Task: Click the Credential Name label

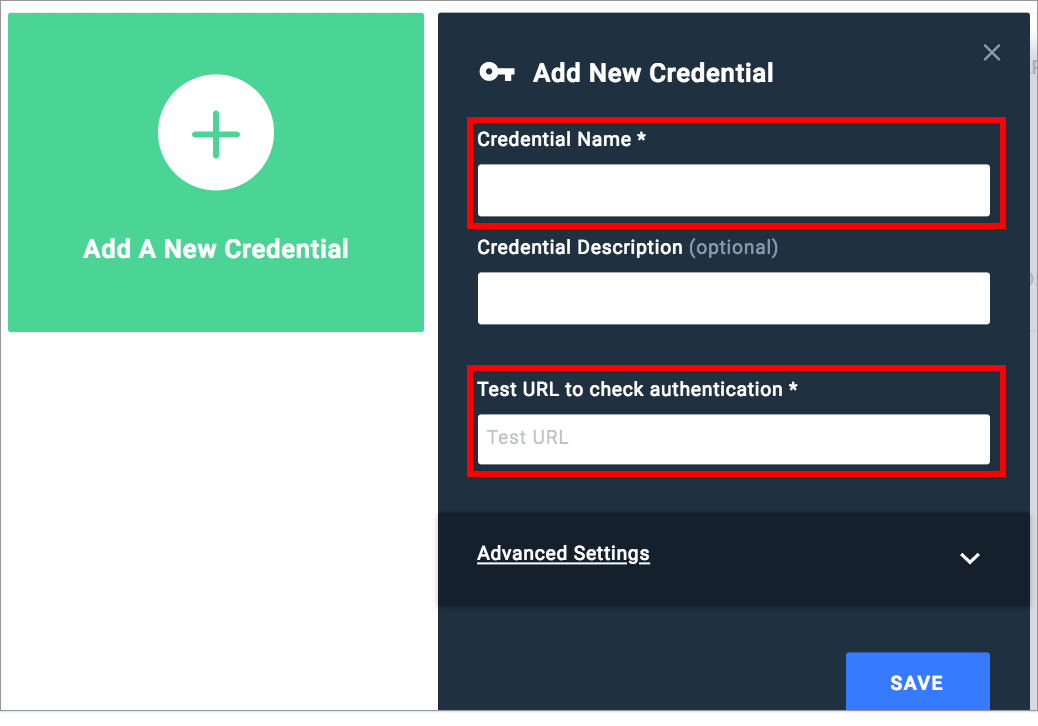Action: (x=554, y=139)
